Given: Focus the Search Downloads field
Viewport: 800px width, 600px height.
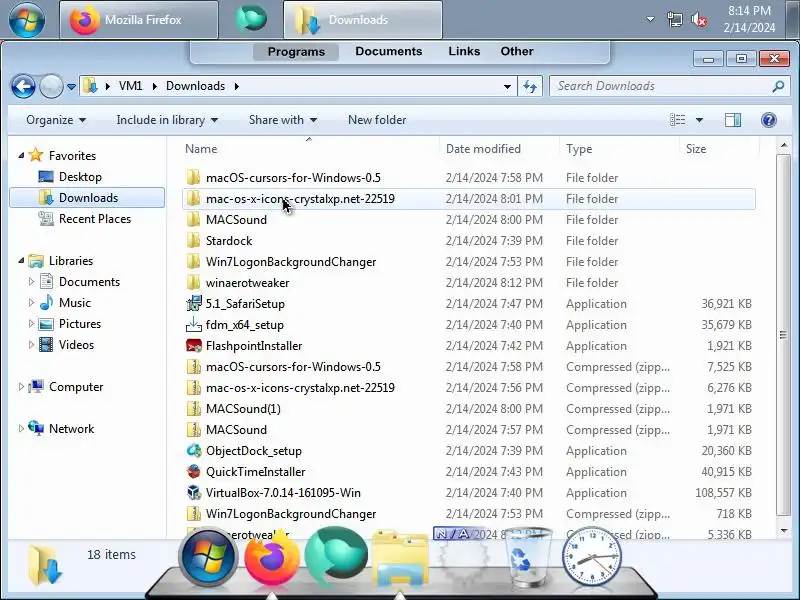Looking at the screenshot, I should point(670,86).
